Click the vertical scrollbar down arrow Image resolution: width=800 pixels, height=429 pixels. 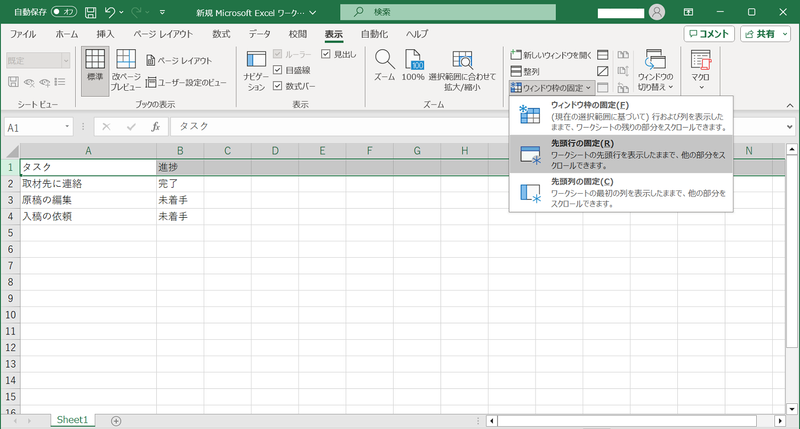(x=791, y=409)
